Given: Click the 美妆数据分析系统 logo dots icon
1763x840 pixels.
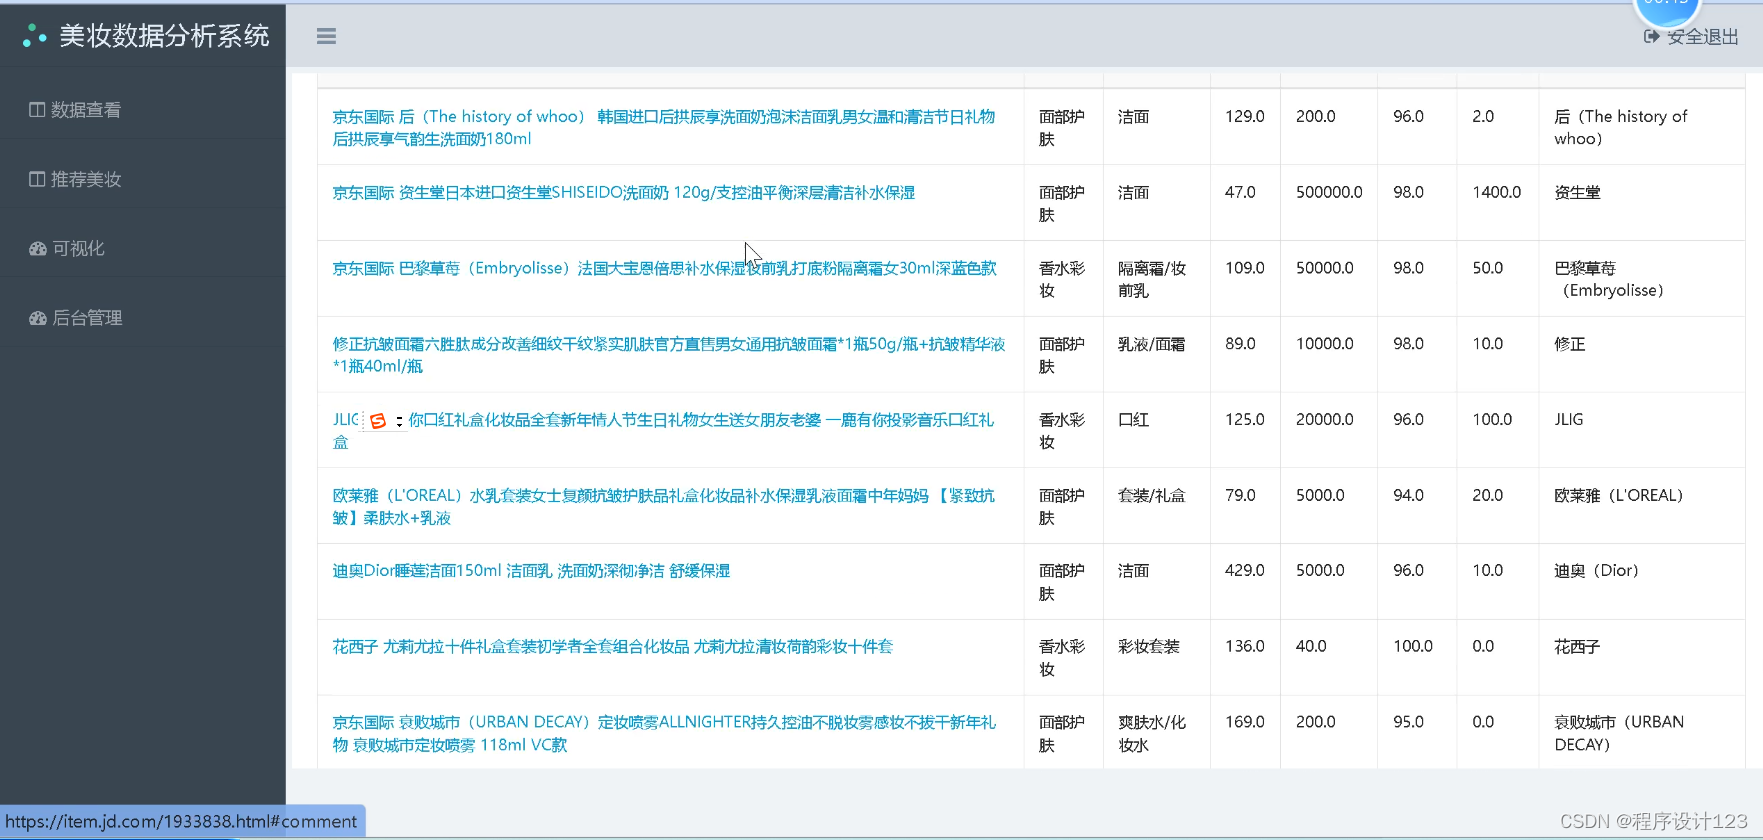Looking at the screenshot, I should coord(35,36).
